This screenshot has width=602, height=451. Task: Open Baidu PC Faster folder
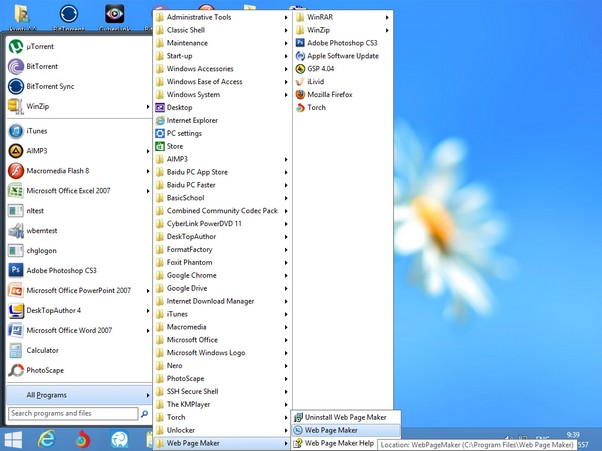pyautogui.click(x=222, y=185)
